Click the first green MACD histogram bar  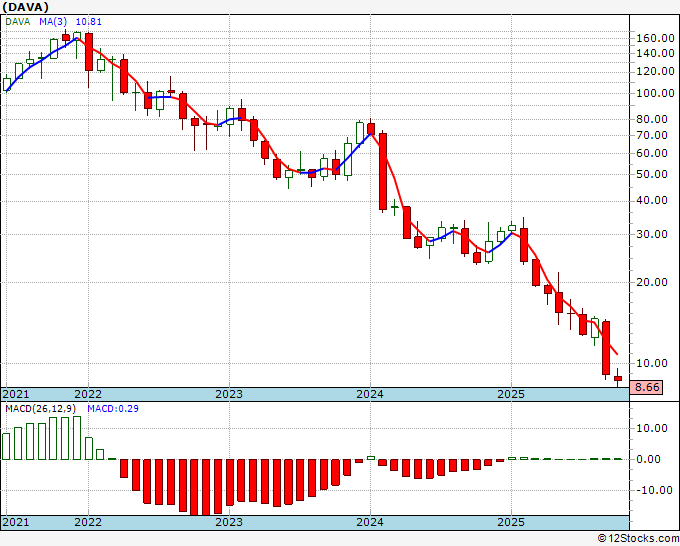coord(6,446)
